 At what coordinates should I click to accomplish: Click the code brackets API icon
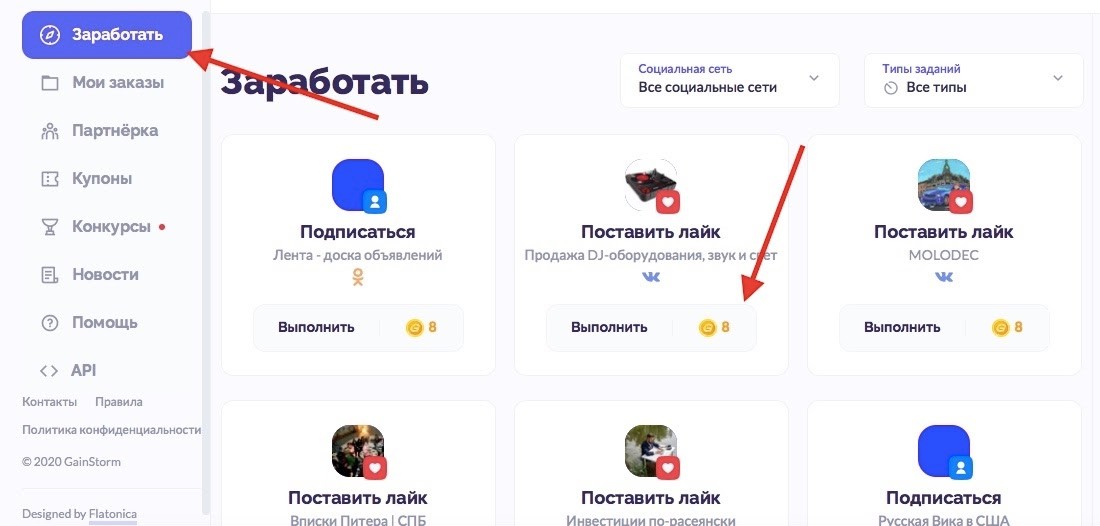click(x=48, y=371)
